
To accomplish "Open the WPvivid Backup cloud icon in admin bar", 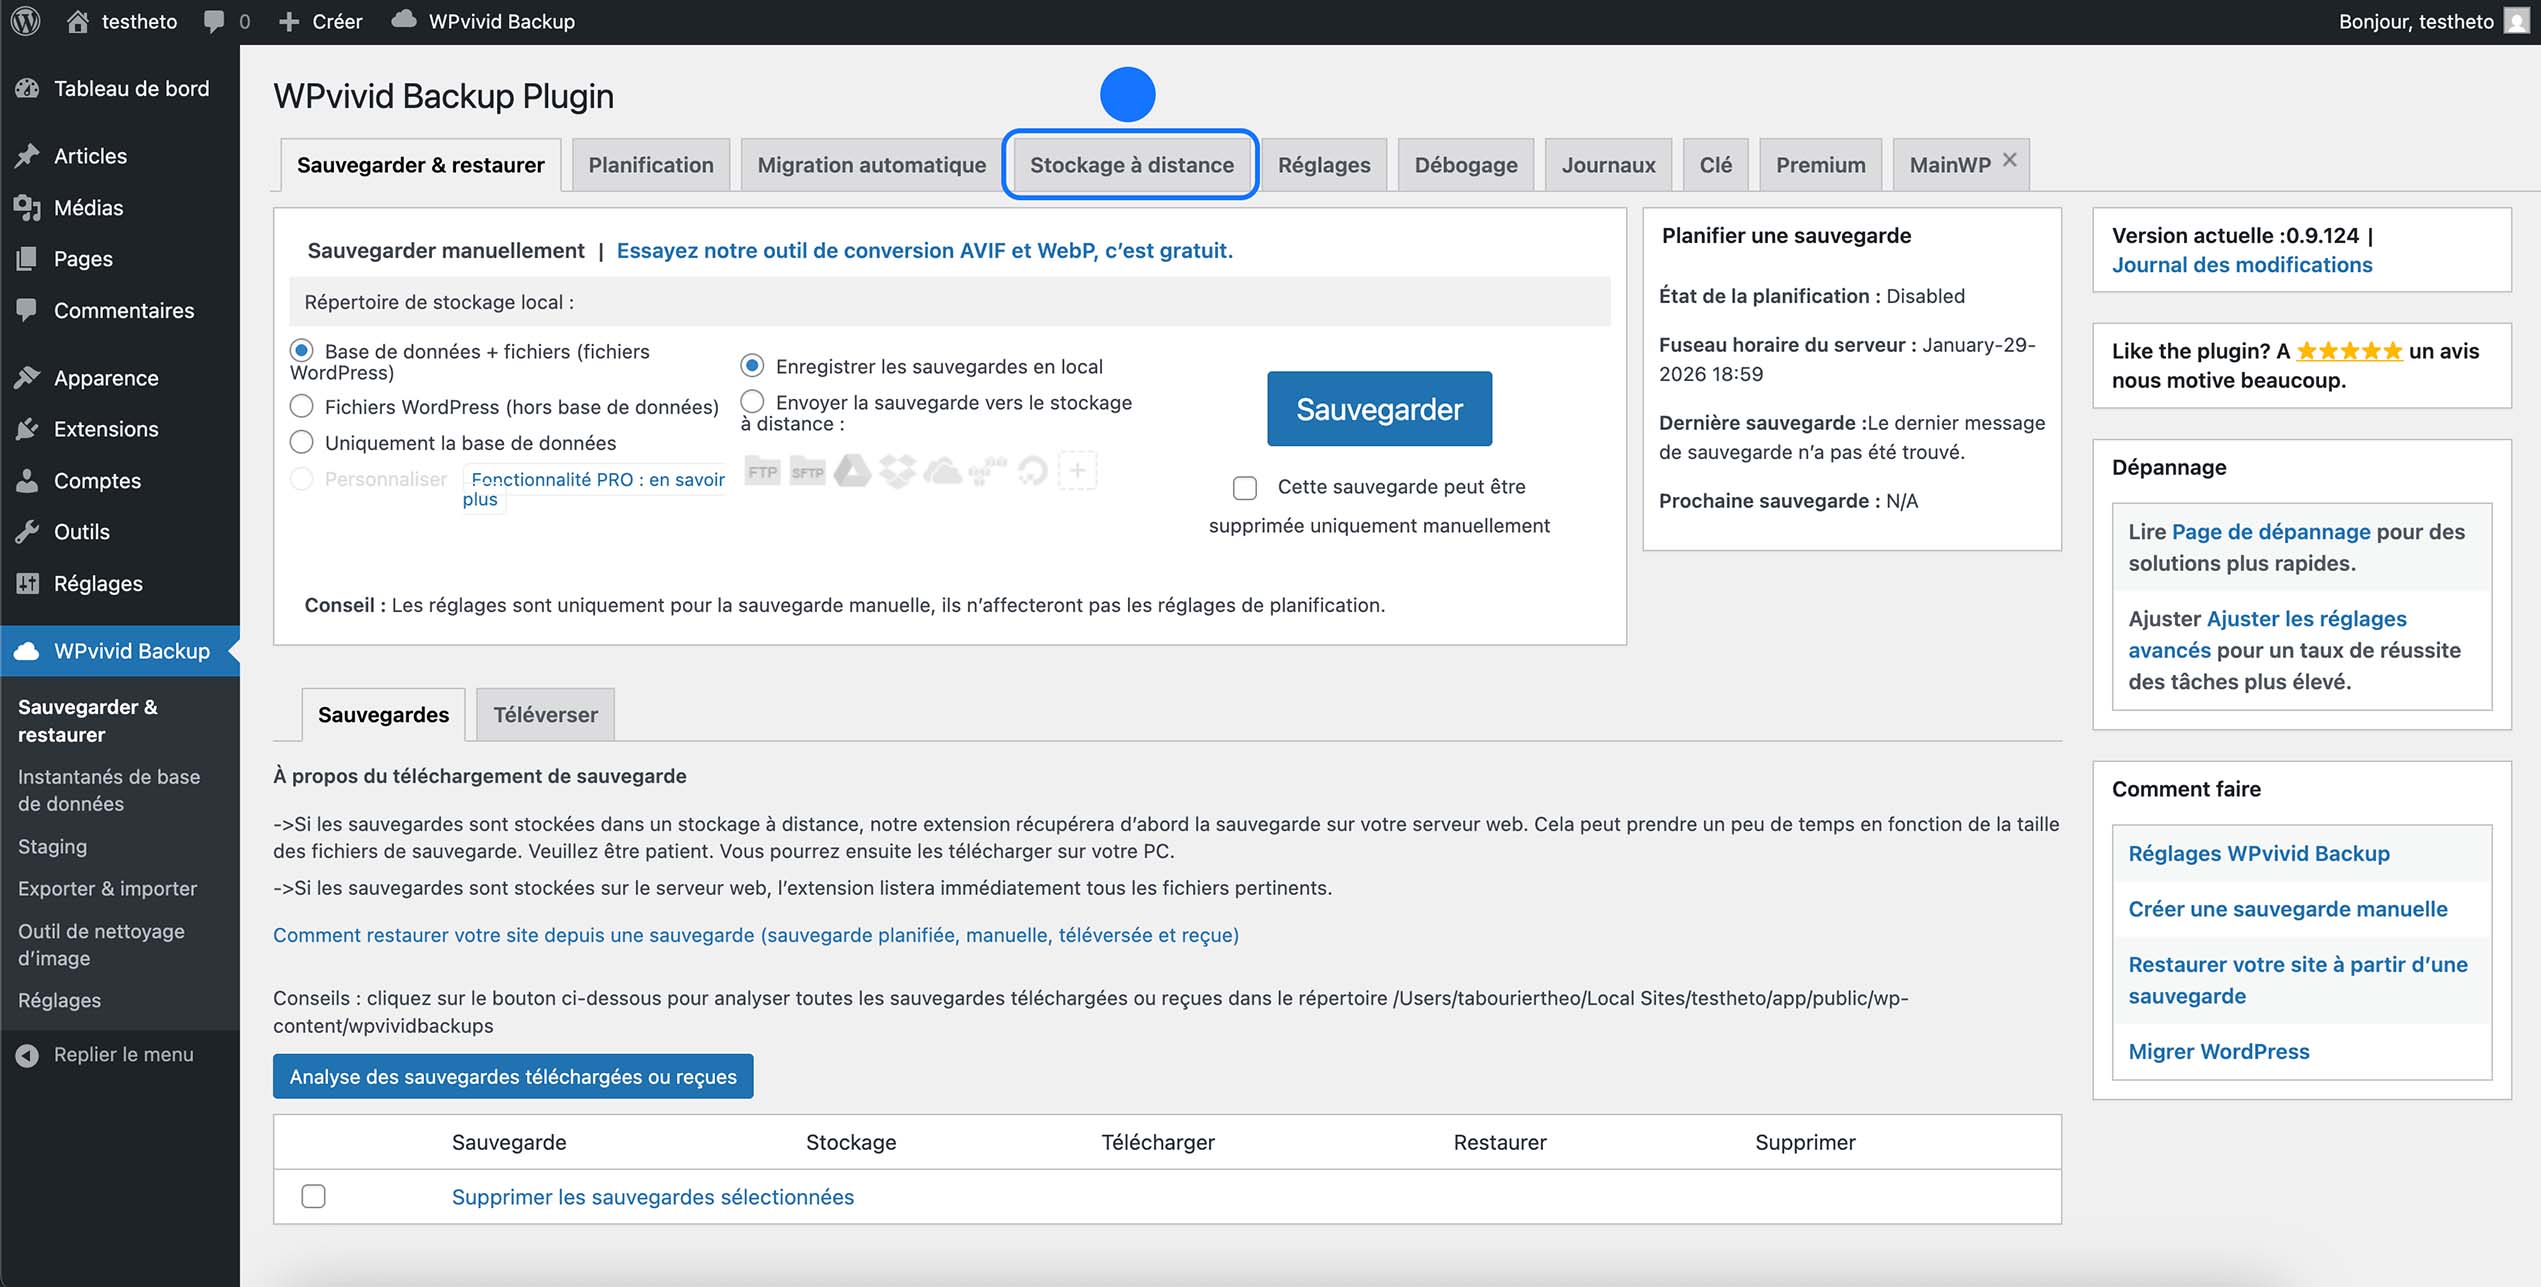I will tap(404, 20).
